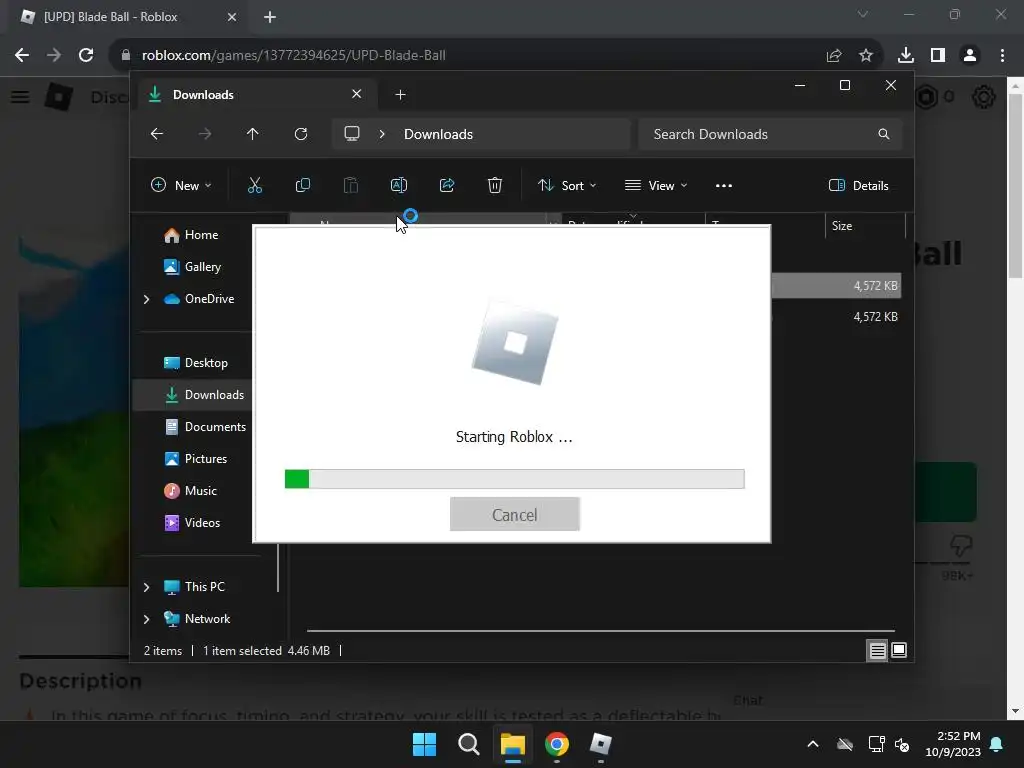Toggle Chrome side panel icon
The image size is (1024, 768).
coord(938,56)
